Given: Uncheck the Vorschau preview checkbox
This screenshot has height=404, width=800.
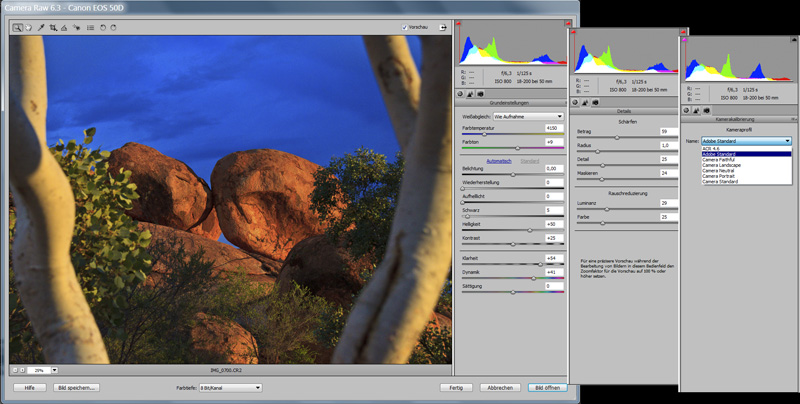Looking at the screenshot, I should [x=403, y=28].
